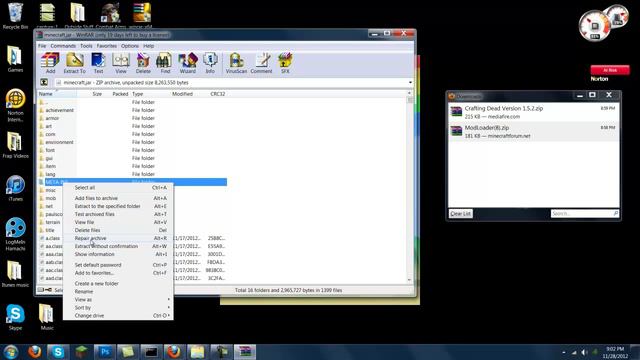Choose Add to favorites
The height and width of the screenshot is (360, 640).
coord(118,273)
